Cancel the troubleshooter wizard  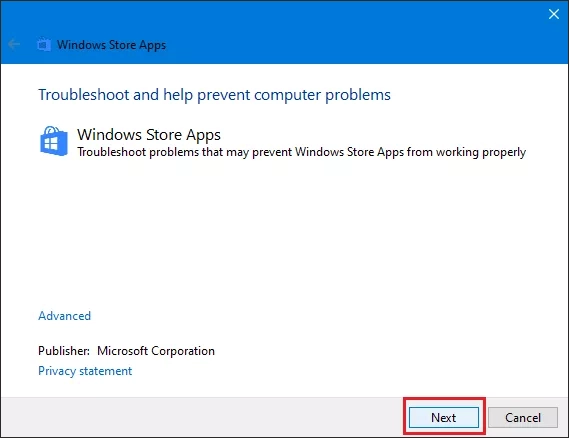523,417
